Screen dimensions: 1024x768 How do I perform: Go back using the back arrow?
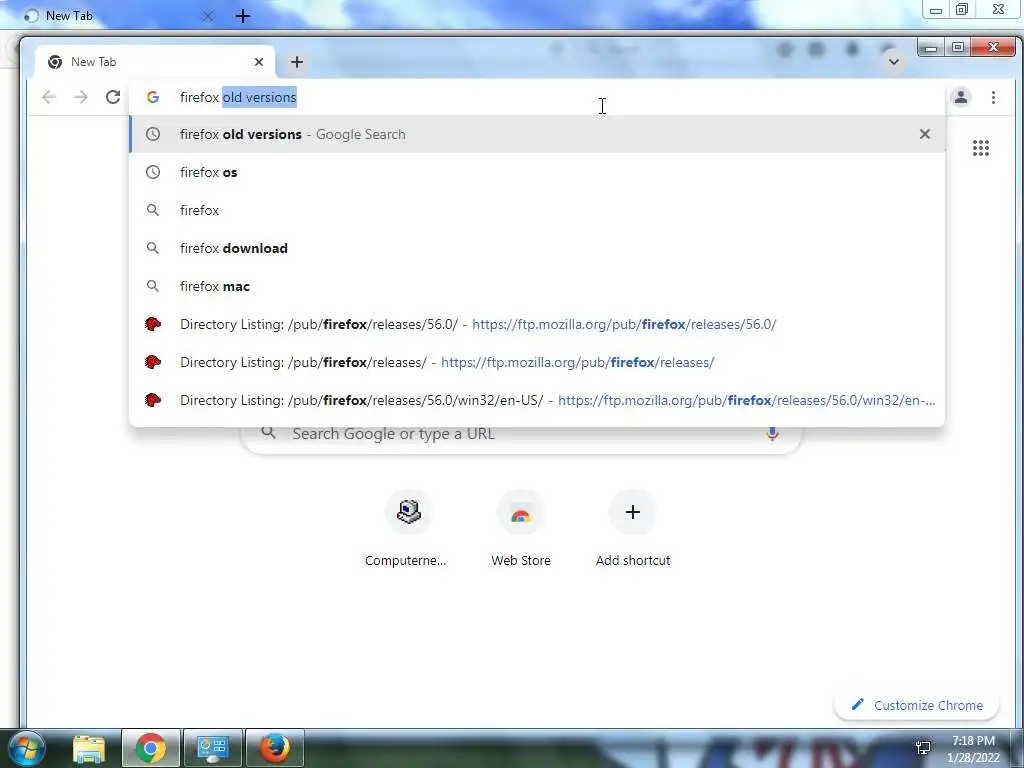48,97
